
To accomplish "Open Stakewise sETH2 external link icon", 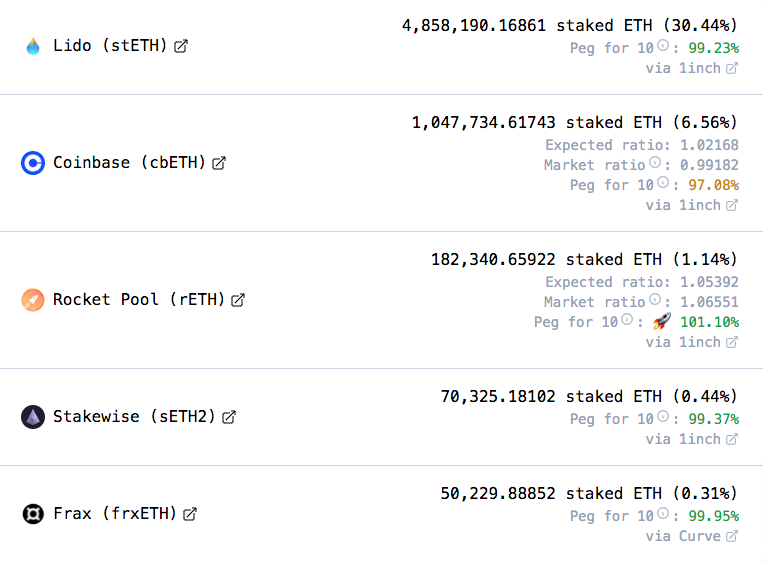I will point(229,417).
